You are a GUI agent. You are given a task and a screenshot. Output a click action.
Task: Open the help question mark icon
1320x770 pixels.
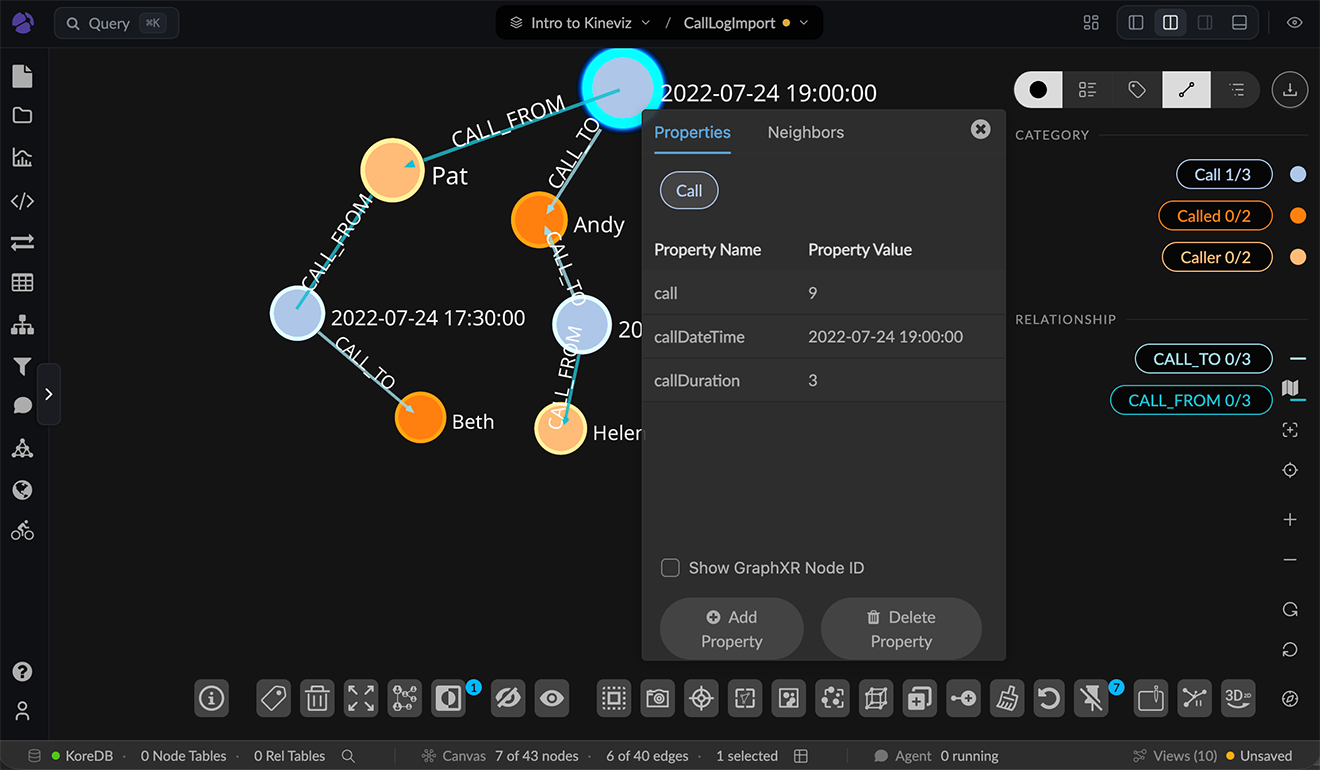coord(22,672)
